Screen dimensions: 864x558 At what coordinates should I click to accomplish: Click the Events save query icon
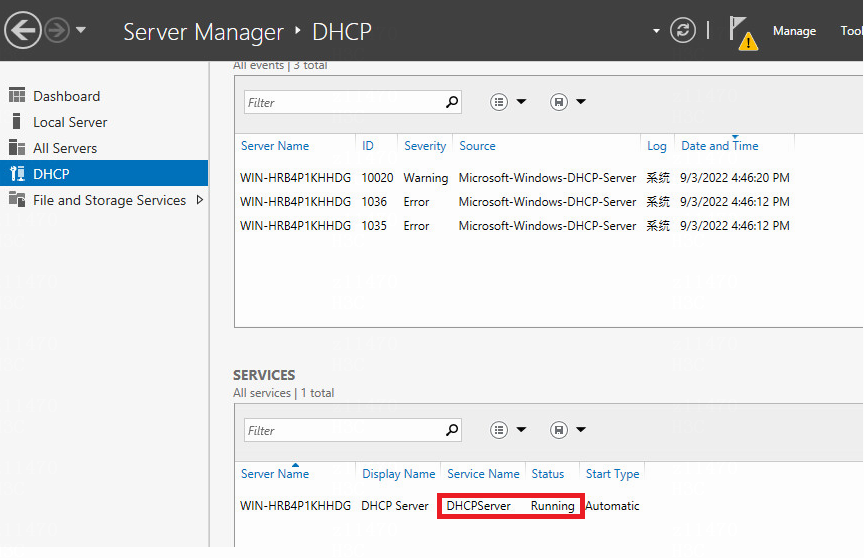pyautogui.click(x=559, y=102)
